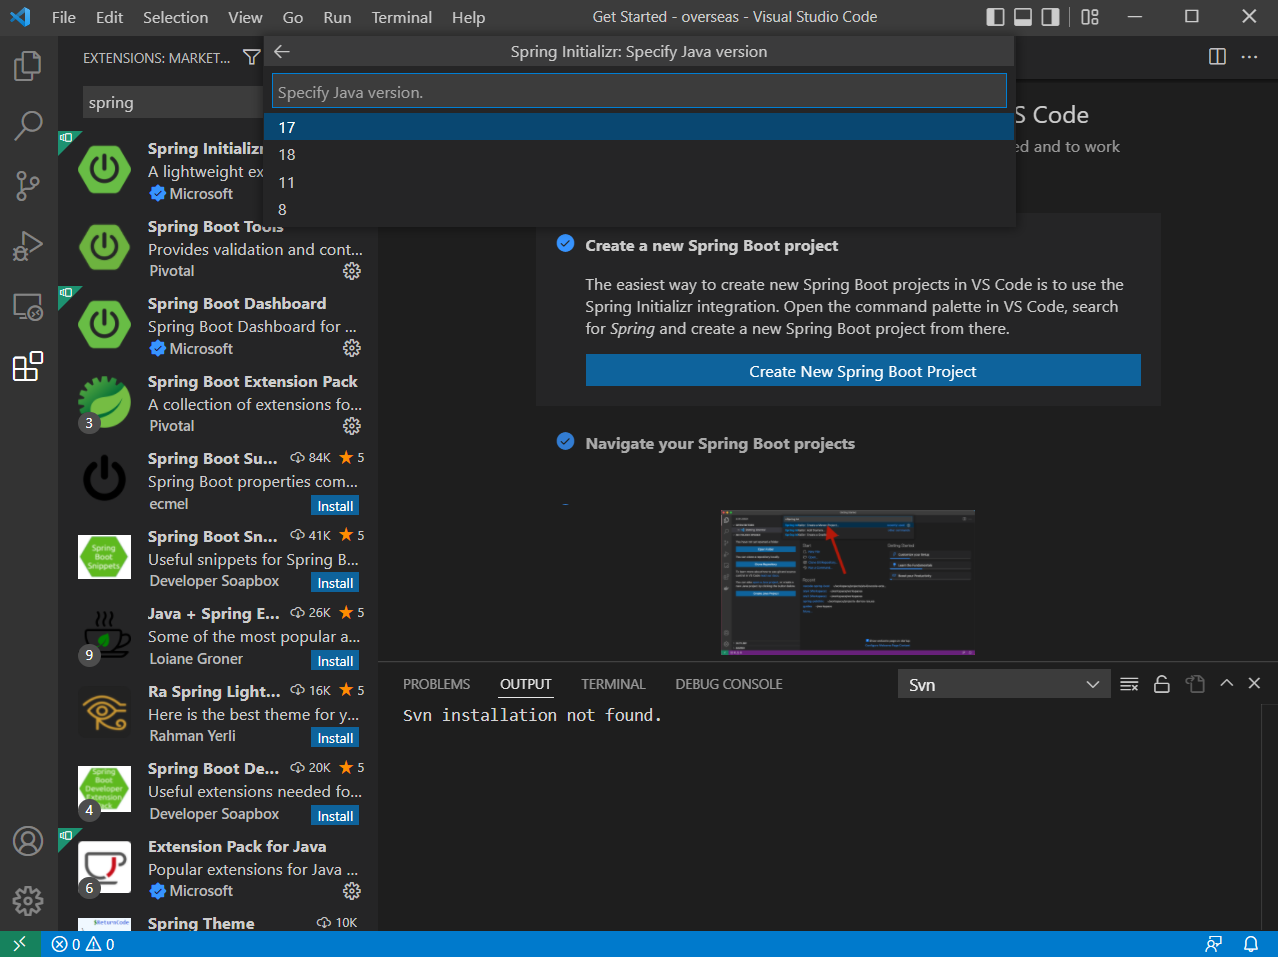Close the bottom panel
The image size is (1278, 957).
pyautogui.click(x=1255, y=684)
